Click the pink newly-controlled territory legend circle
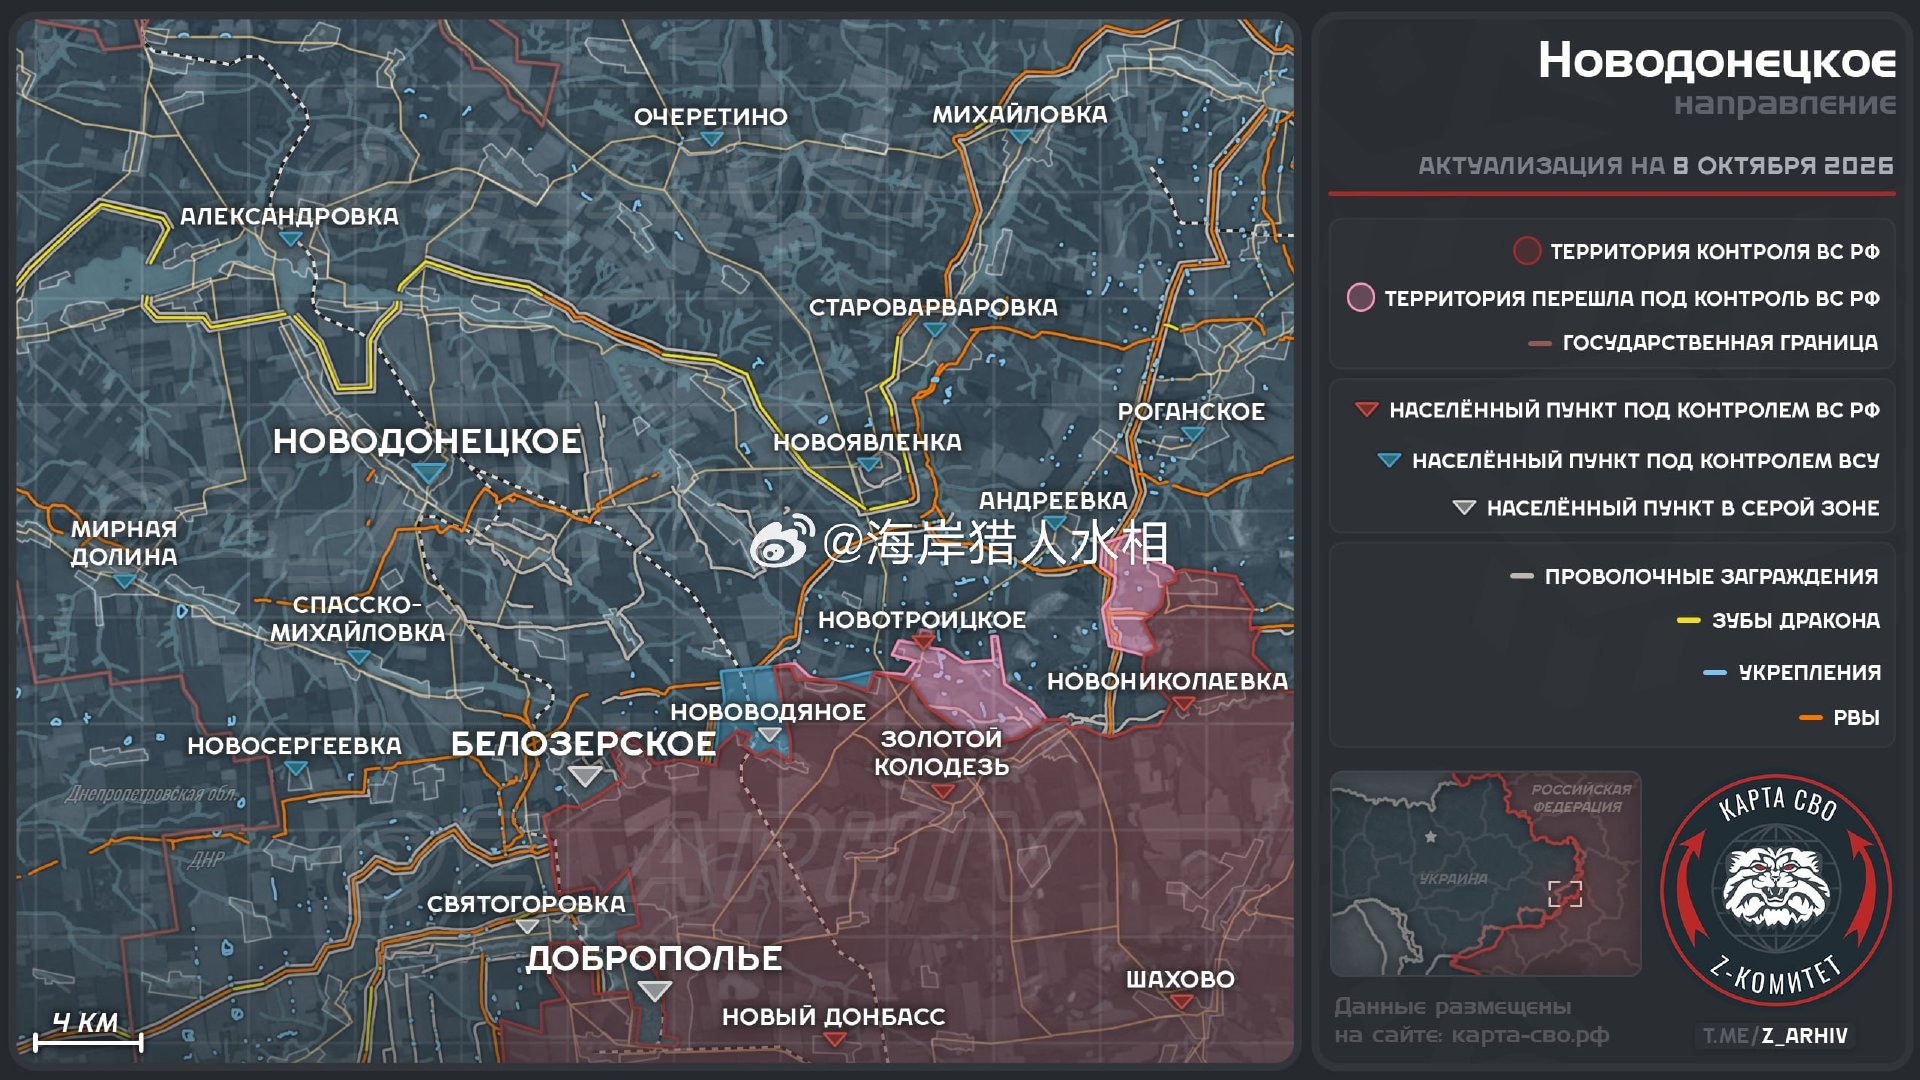The width and height of the screenshot is (1920, 1080). point(1361,297)
